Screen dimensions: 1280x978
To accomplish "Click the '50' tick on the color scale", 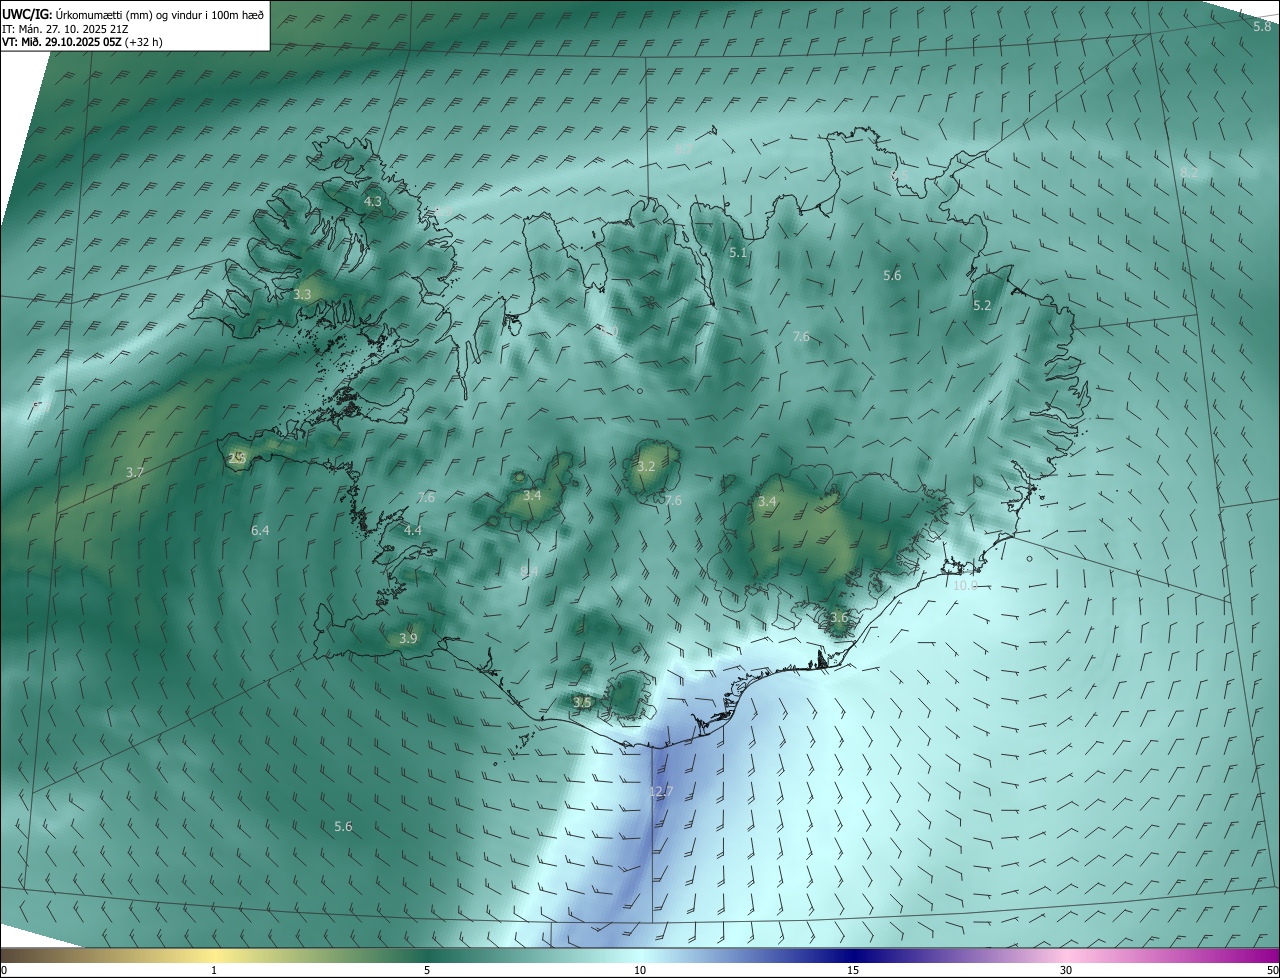I will (x=1272, y=971).
